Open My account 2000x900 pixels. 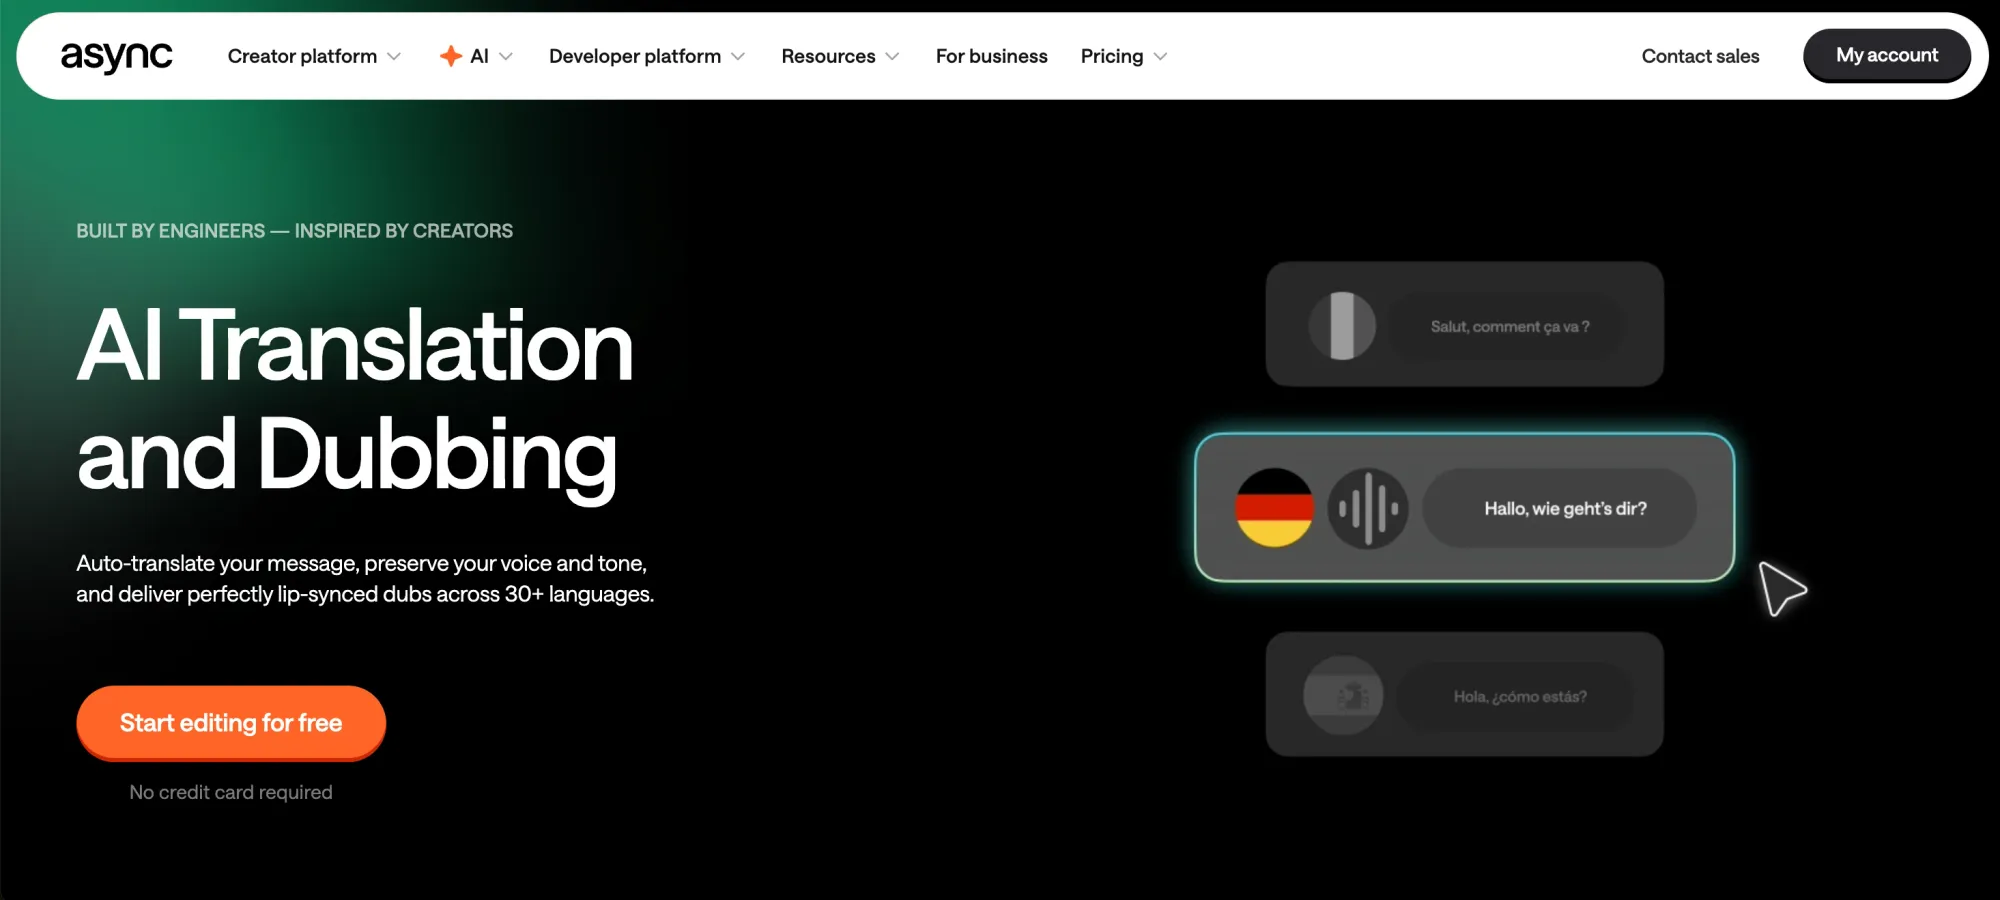(1886, 56)
